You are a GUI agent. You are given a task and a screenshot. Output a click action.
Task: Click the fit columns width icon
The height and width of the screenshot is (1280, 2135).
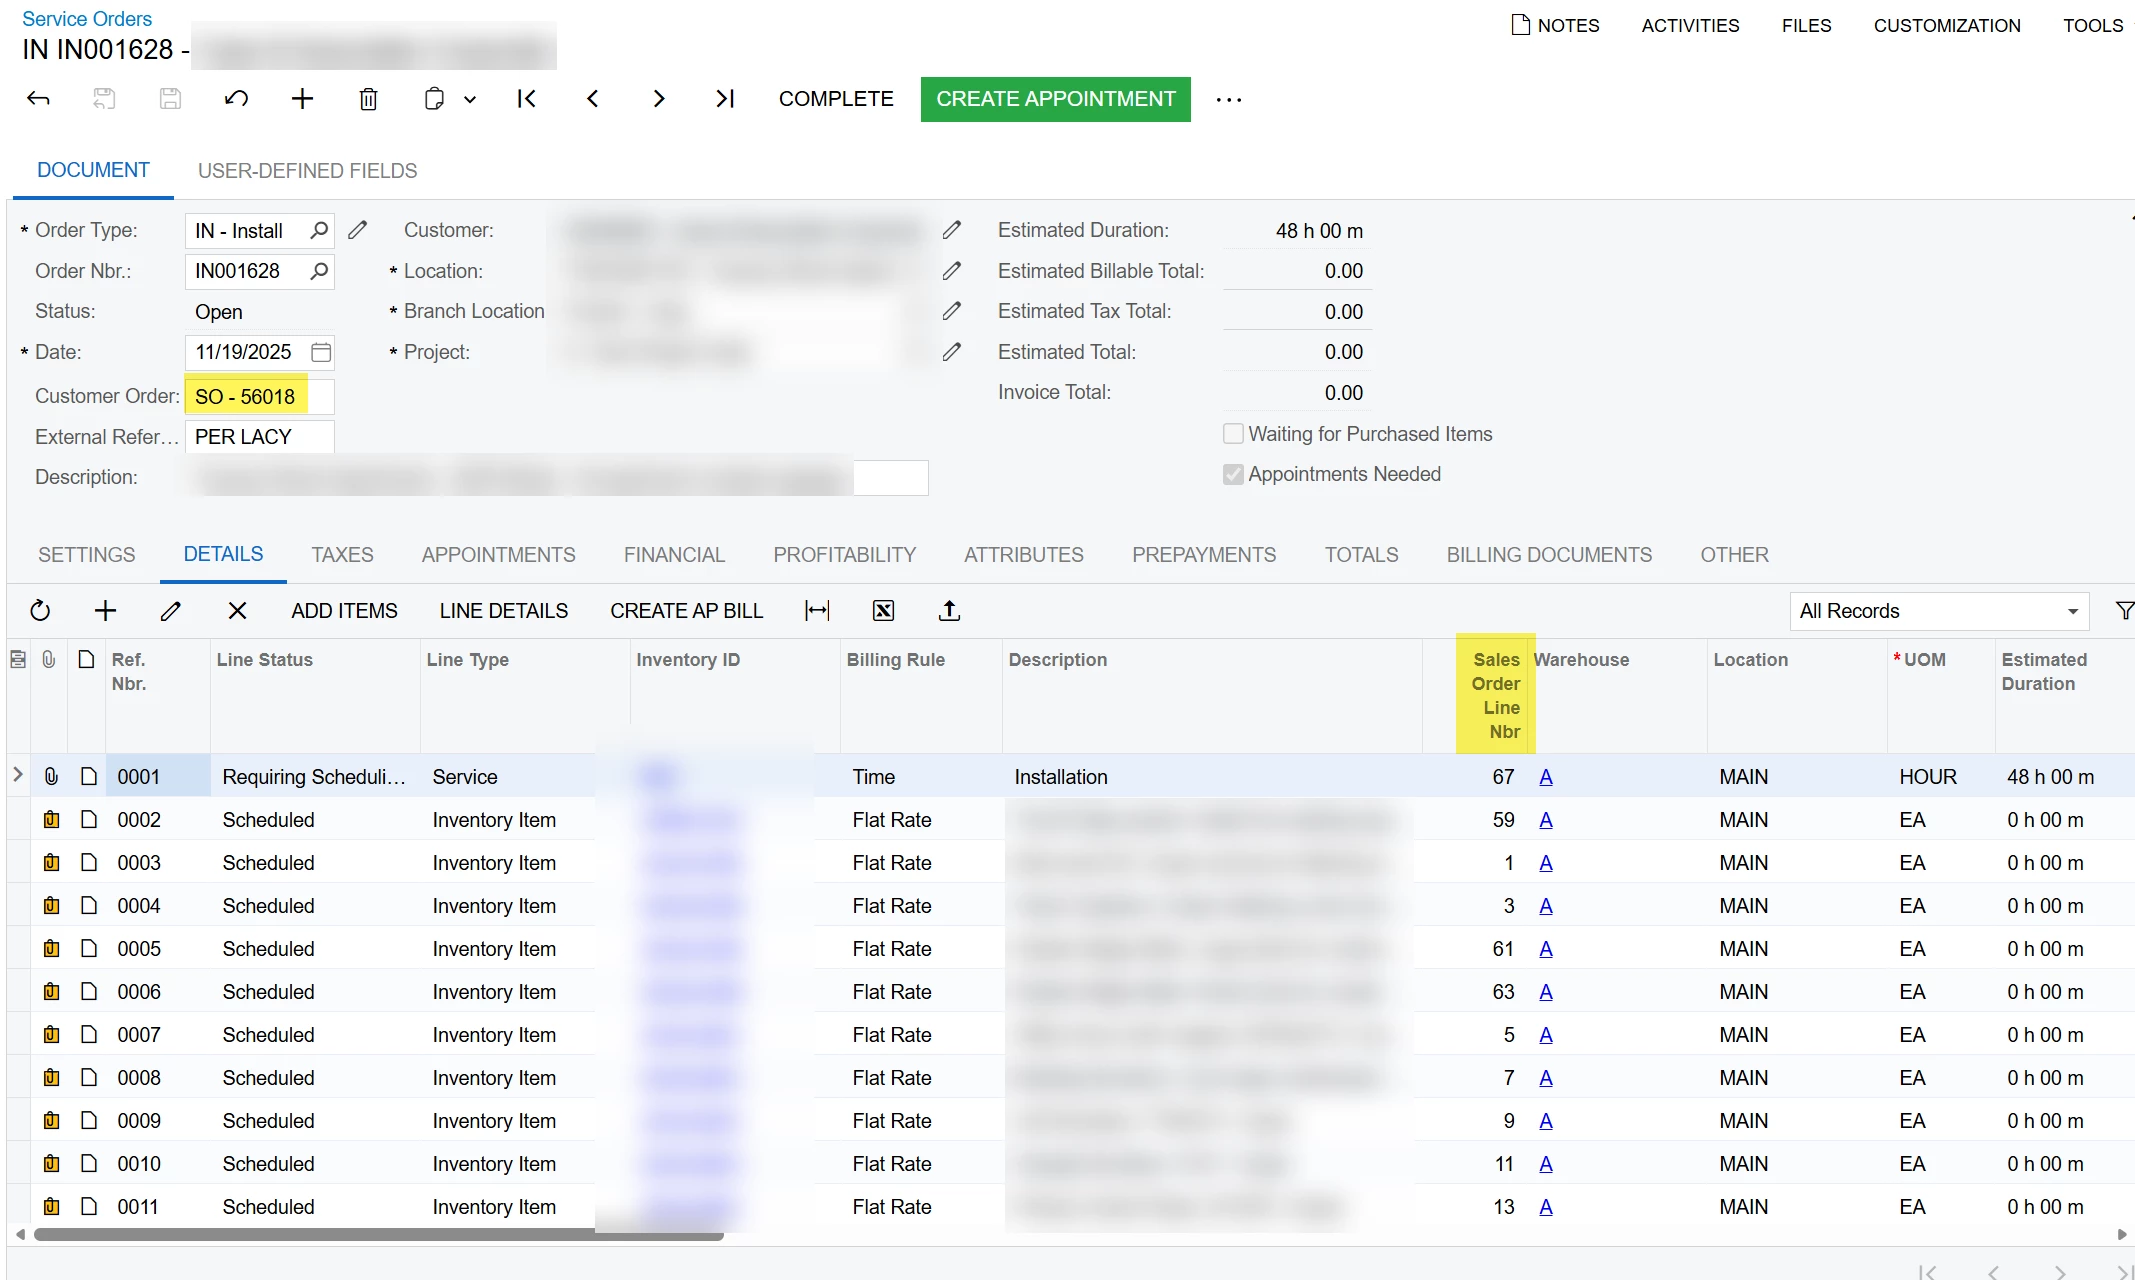tap(817, 611)
